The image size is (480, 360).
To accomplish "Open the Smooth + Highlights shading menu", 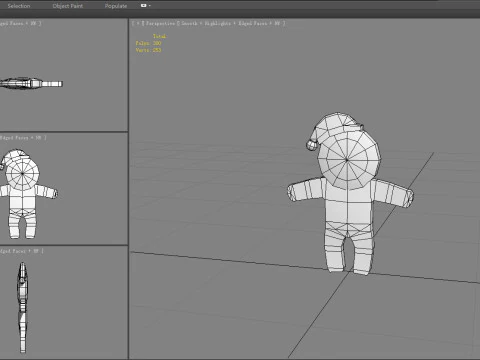I will pyautogui.click(x=206, y=23).
